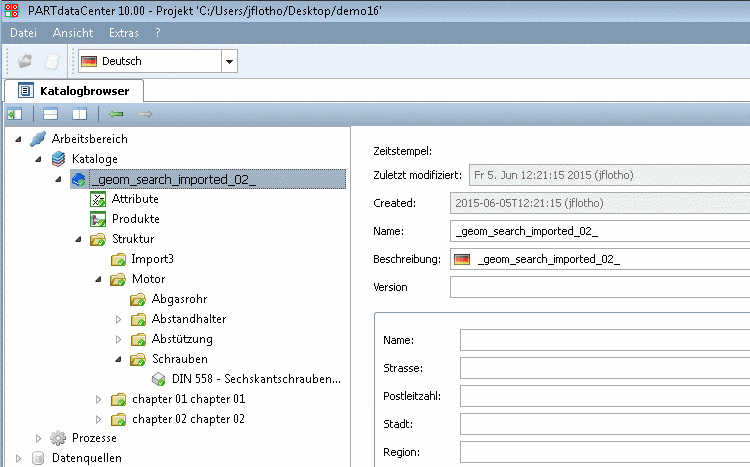Click the Beschreibung field text
This screenshot has height=467, width=750.
(x=549, y=259)
